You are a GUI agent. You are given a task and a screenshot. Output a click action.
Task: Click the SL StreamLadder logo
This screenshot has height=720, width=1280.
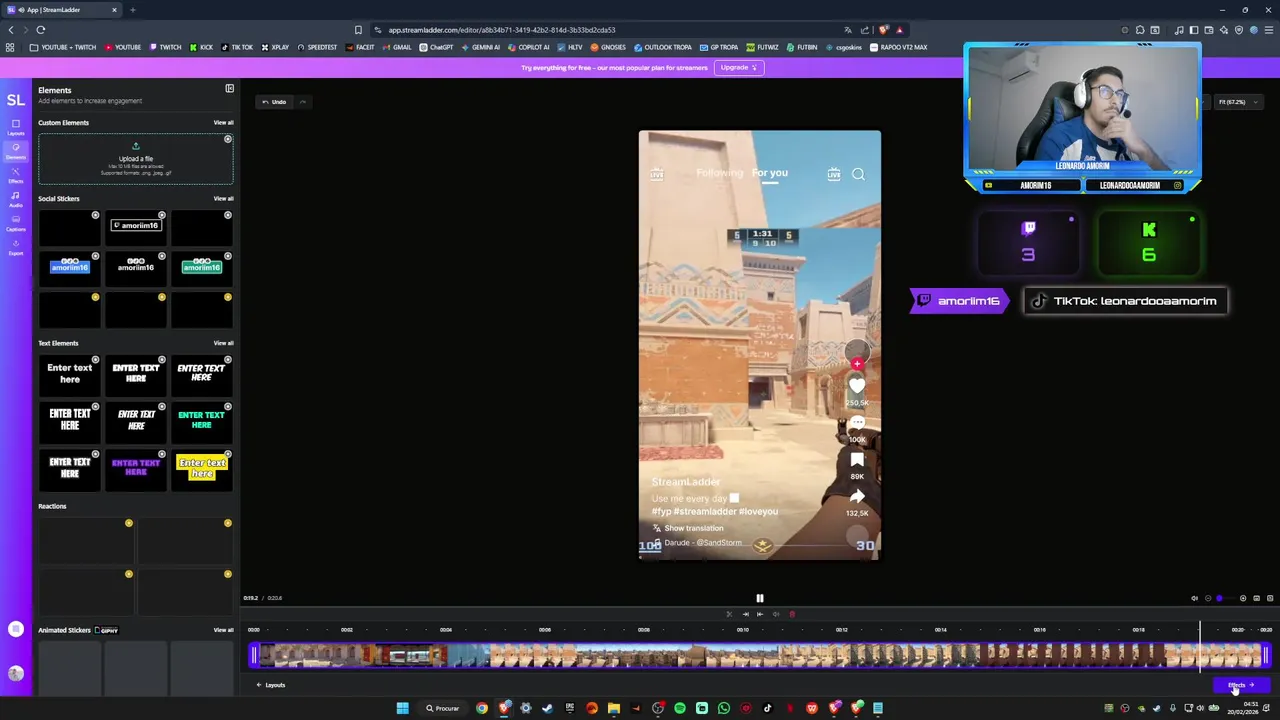pos(16,100)
